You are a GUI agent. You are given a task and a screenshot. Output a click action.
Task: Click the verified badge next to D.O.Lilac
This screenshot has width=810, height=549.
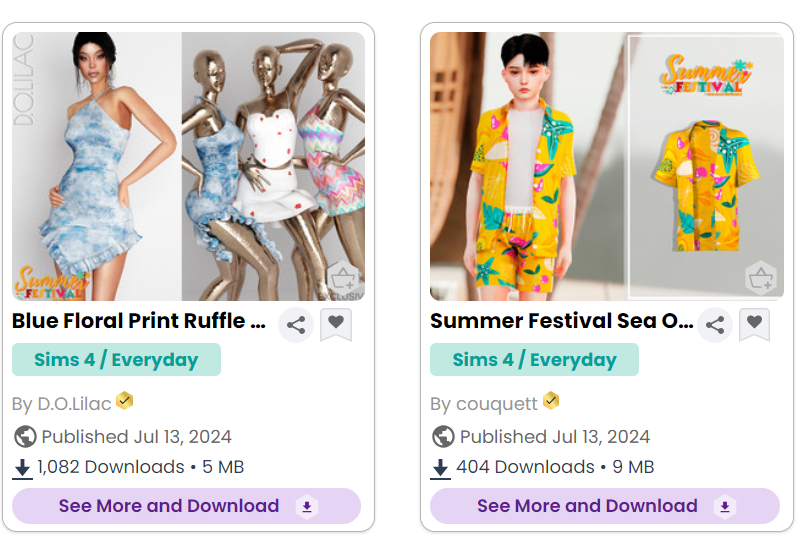[x=125, y=402]
